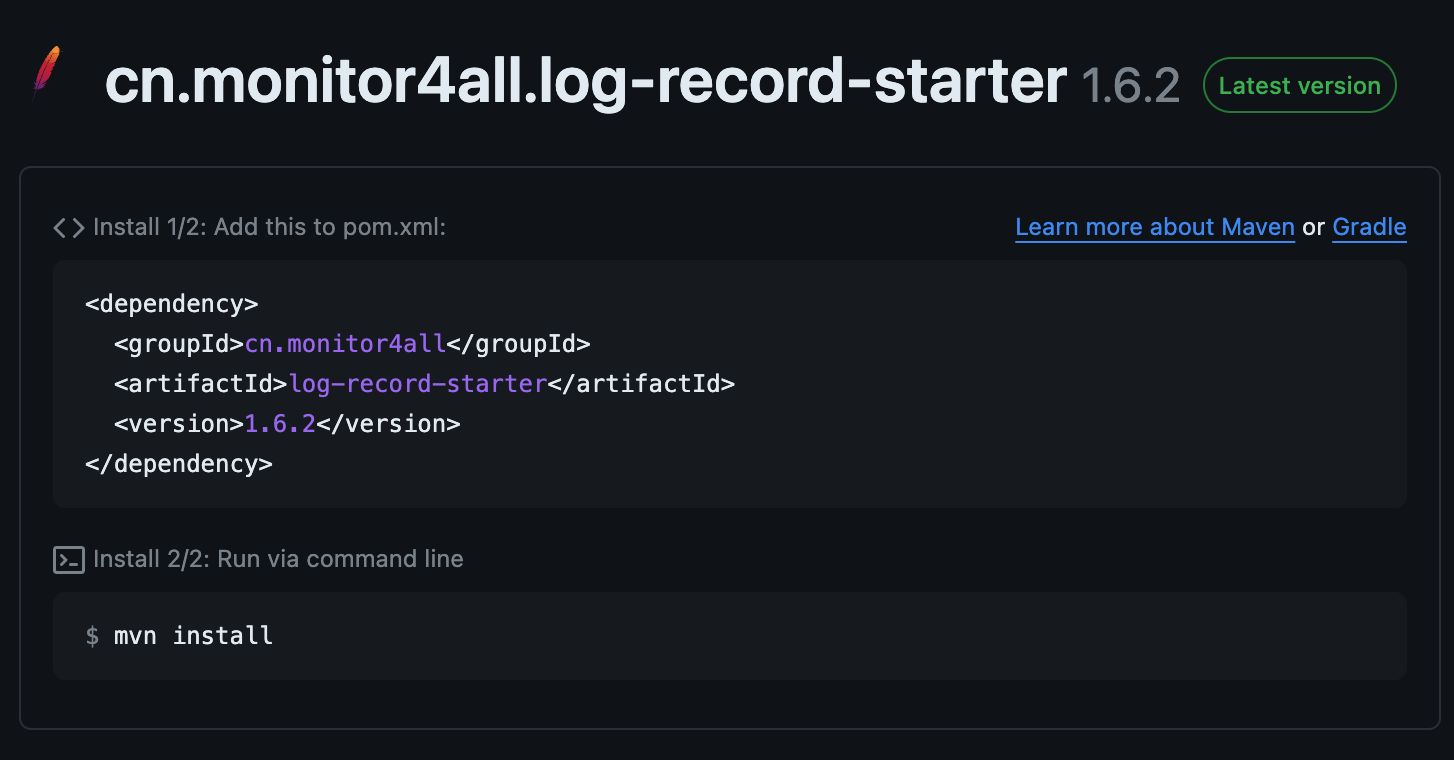Select the purple 1.6.2 version value in code

coord(280,424)
